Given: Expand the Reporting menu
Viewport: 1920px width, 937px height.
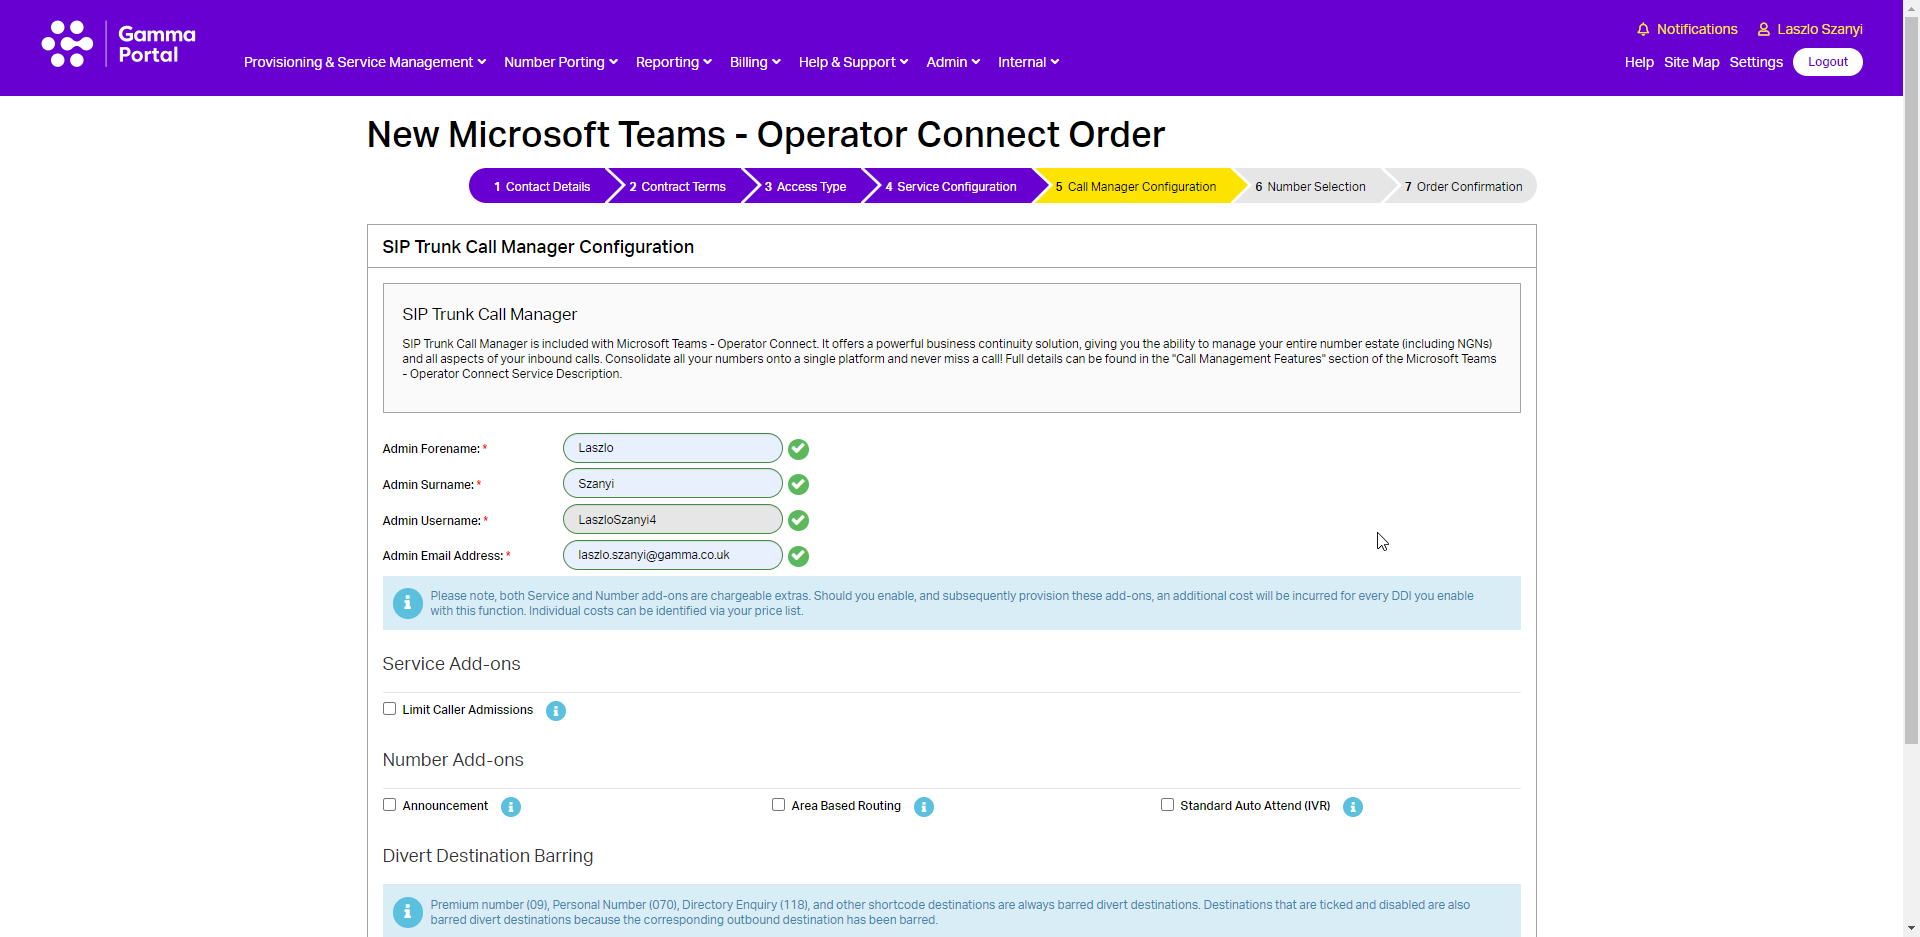Looking at the screenshot, I should 674,62.
